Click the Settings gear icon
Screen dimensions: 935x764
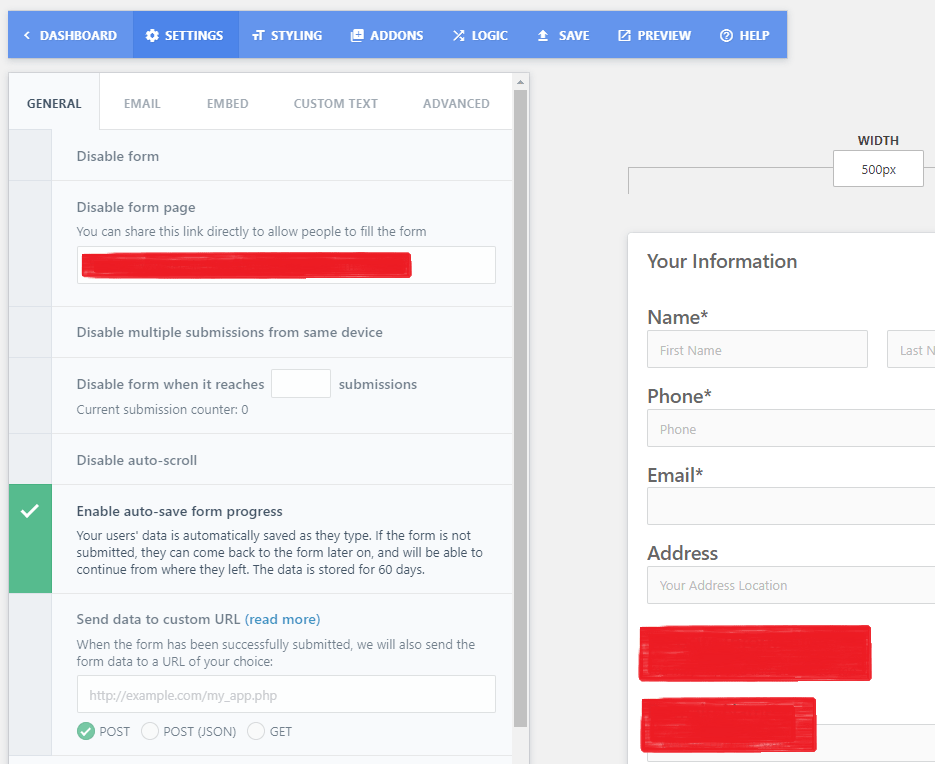[152, 36]
